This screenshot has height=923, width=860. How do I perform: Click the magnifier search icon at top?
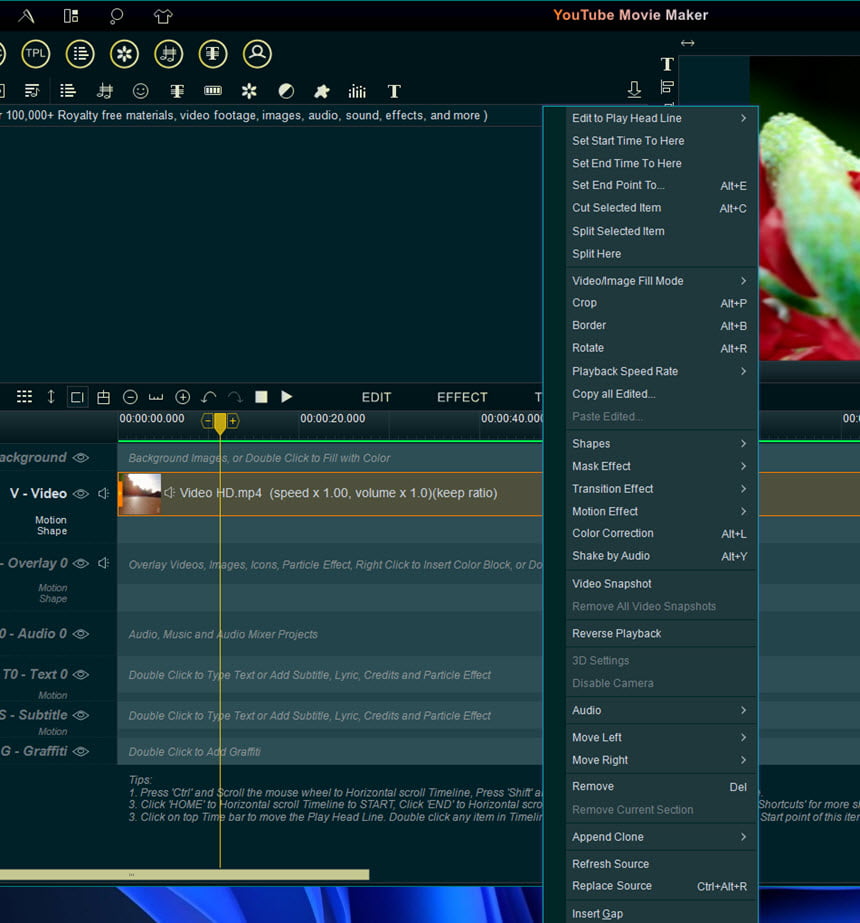pos(117,15)
